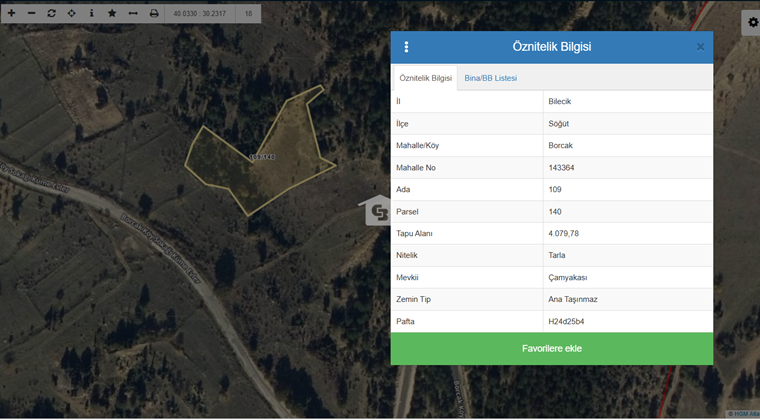The image size is (760, 420).
Task: Open favorites with the star icon
Action: [112, 13]
